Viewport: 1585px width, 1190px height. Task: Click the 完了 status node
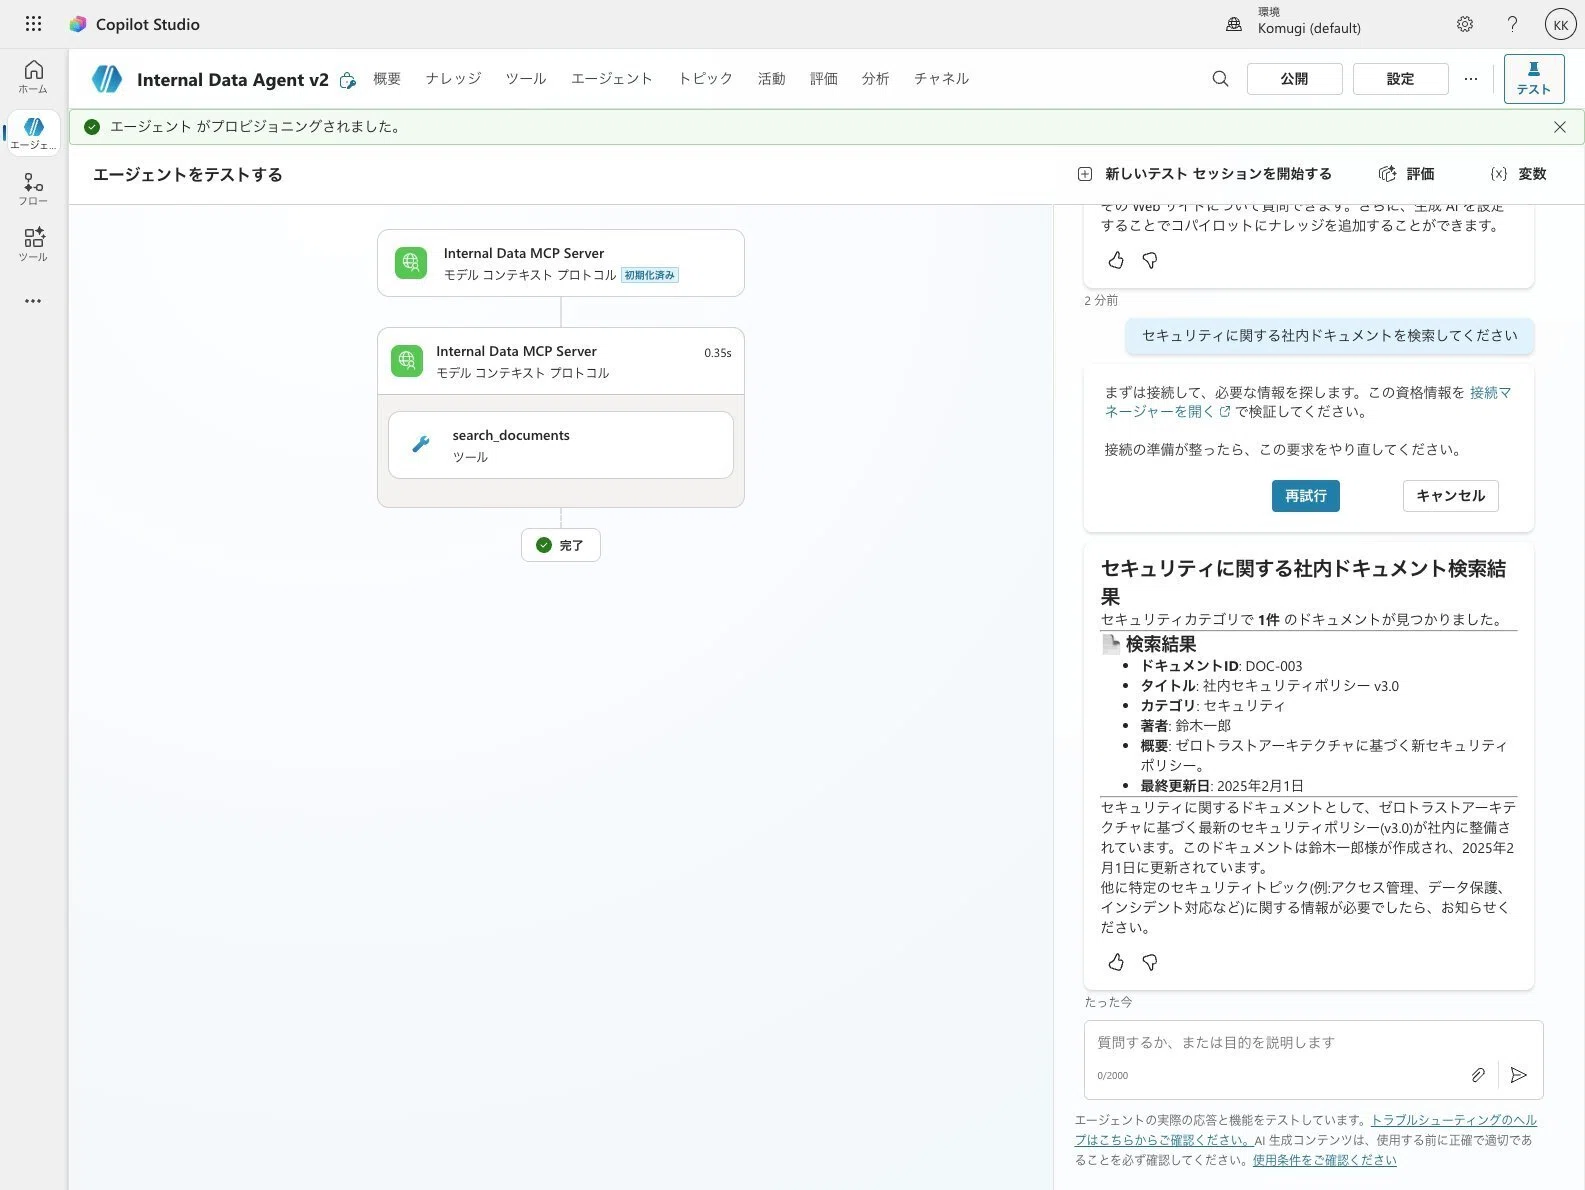tap(561, 545)
